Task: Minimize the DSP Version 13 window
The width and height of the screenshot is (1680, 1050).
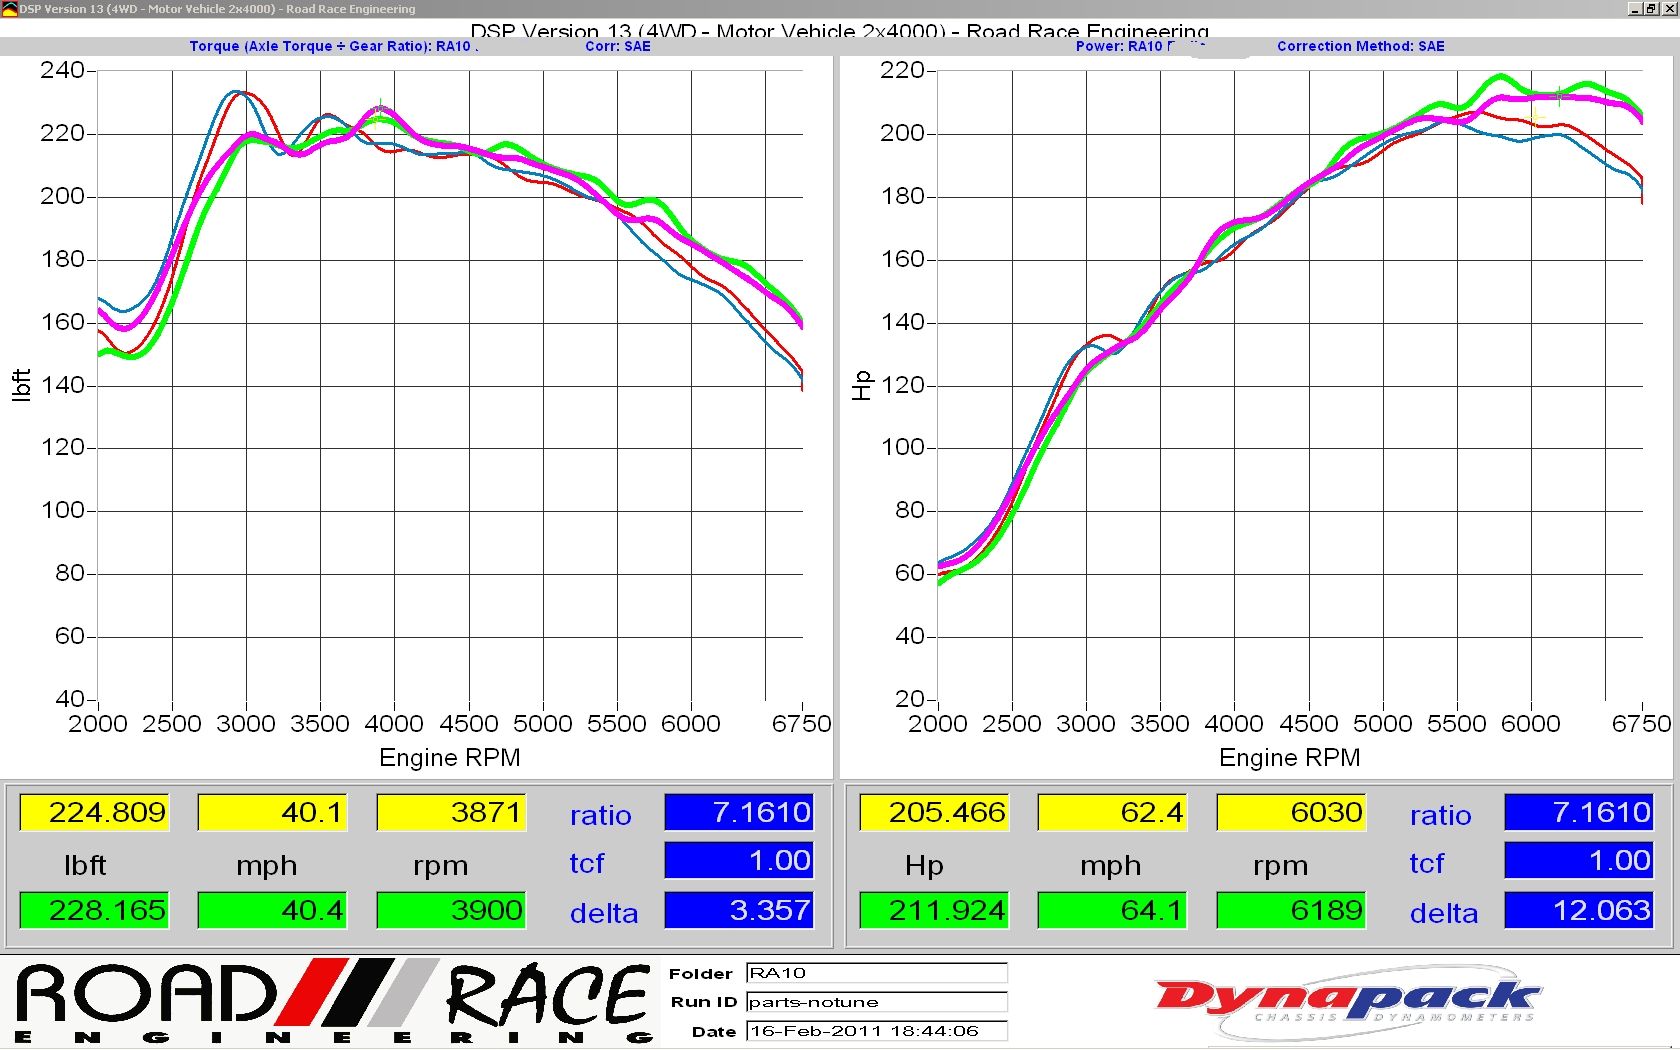Action: point(1635,9)
